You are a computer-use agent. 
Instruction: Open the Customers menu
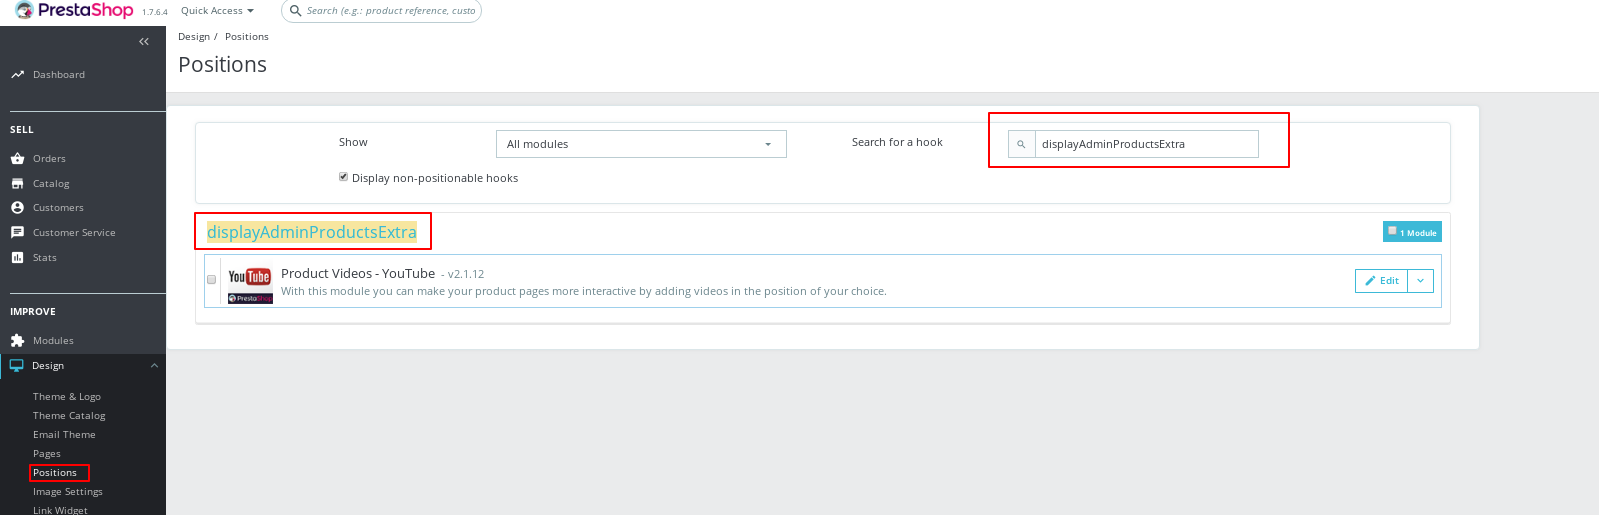58,208
